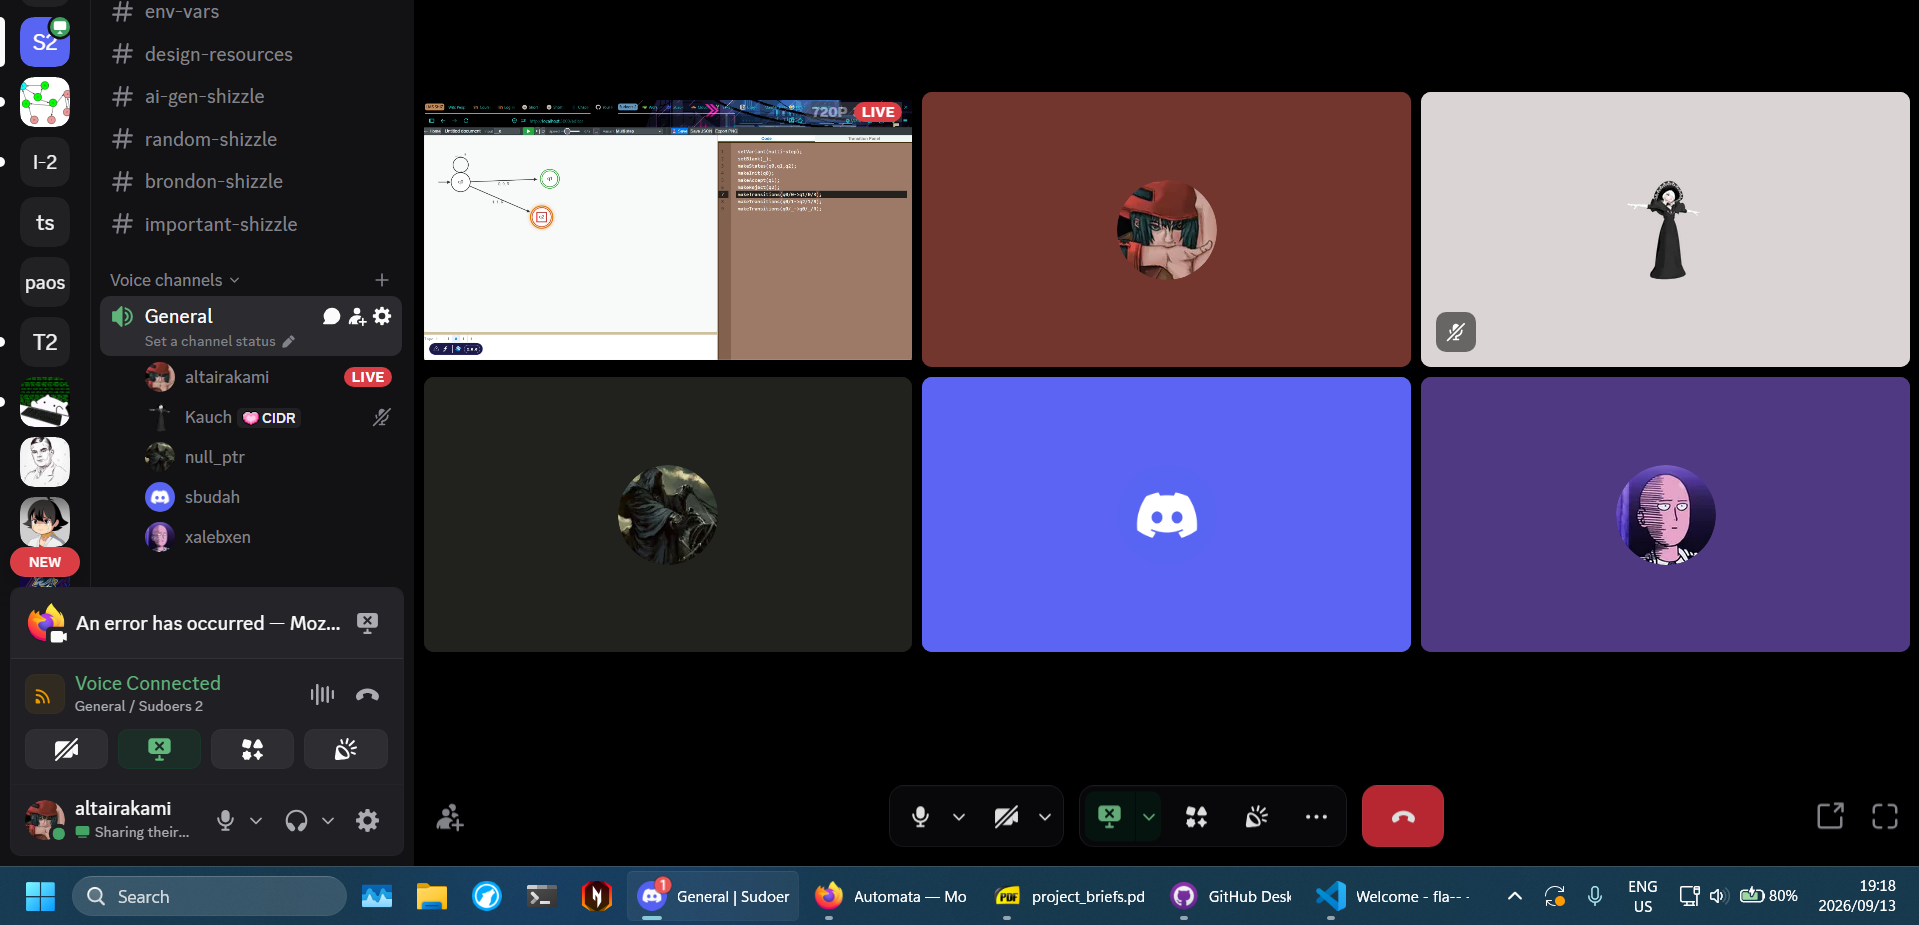The width and height of the screenshot is (1919, 925).
Task: Toggle camera in bottom call controls
Action: click(x=1006, y=817)
